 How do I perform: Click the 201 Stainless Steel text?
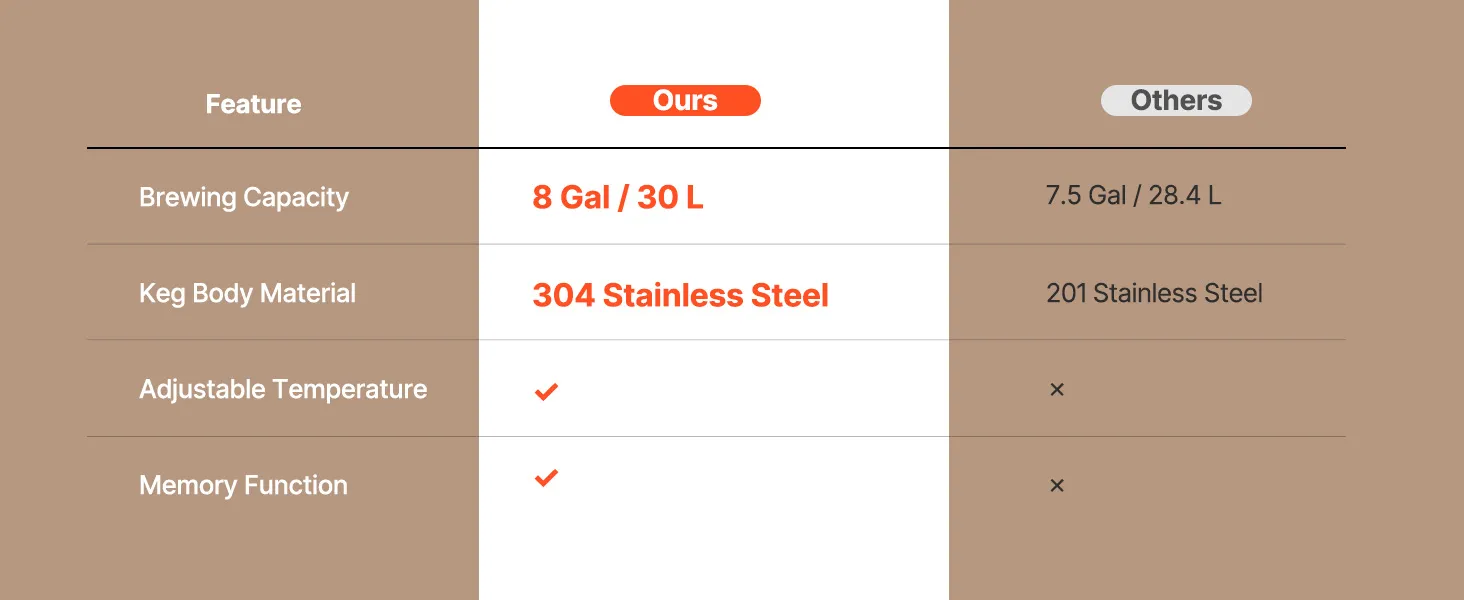click(x=1154, y=293)
